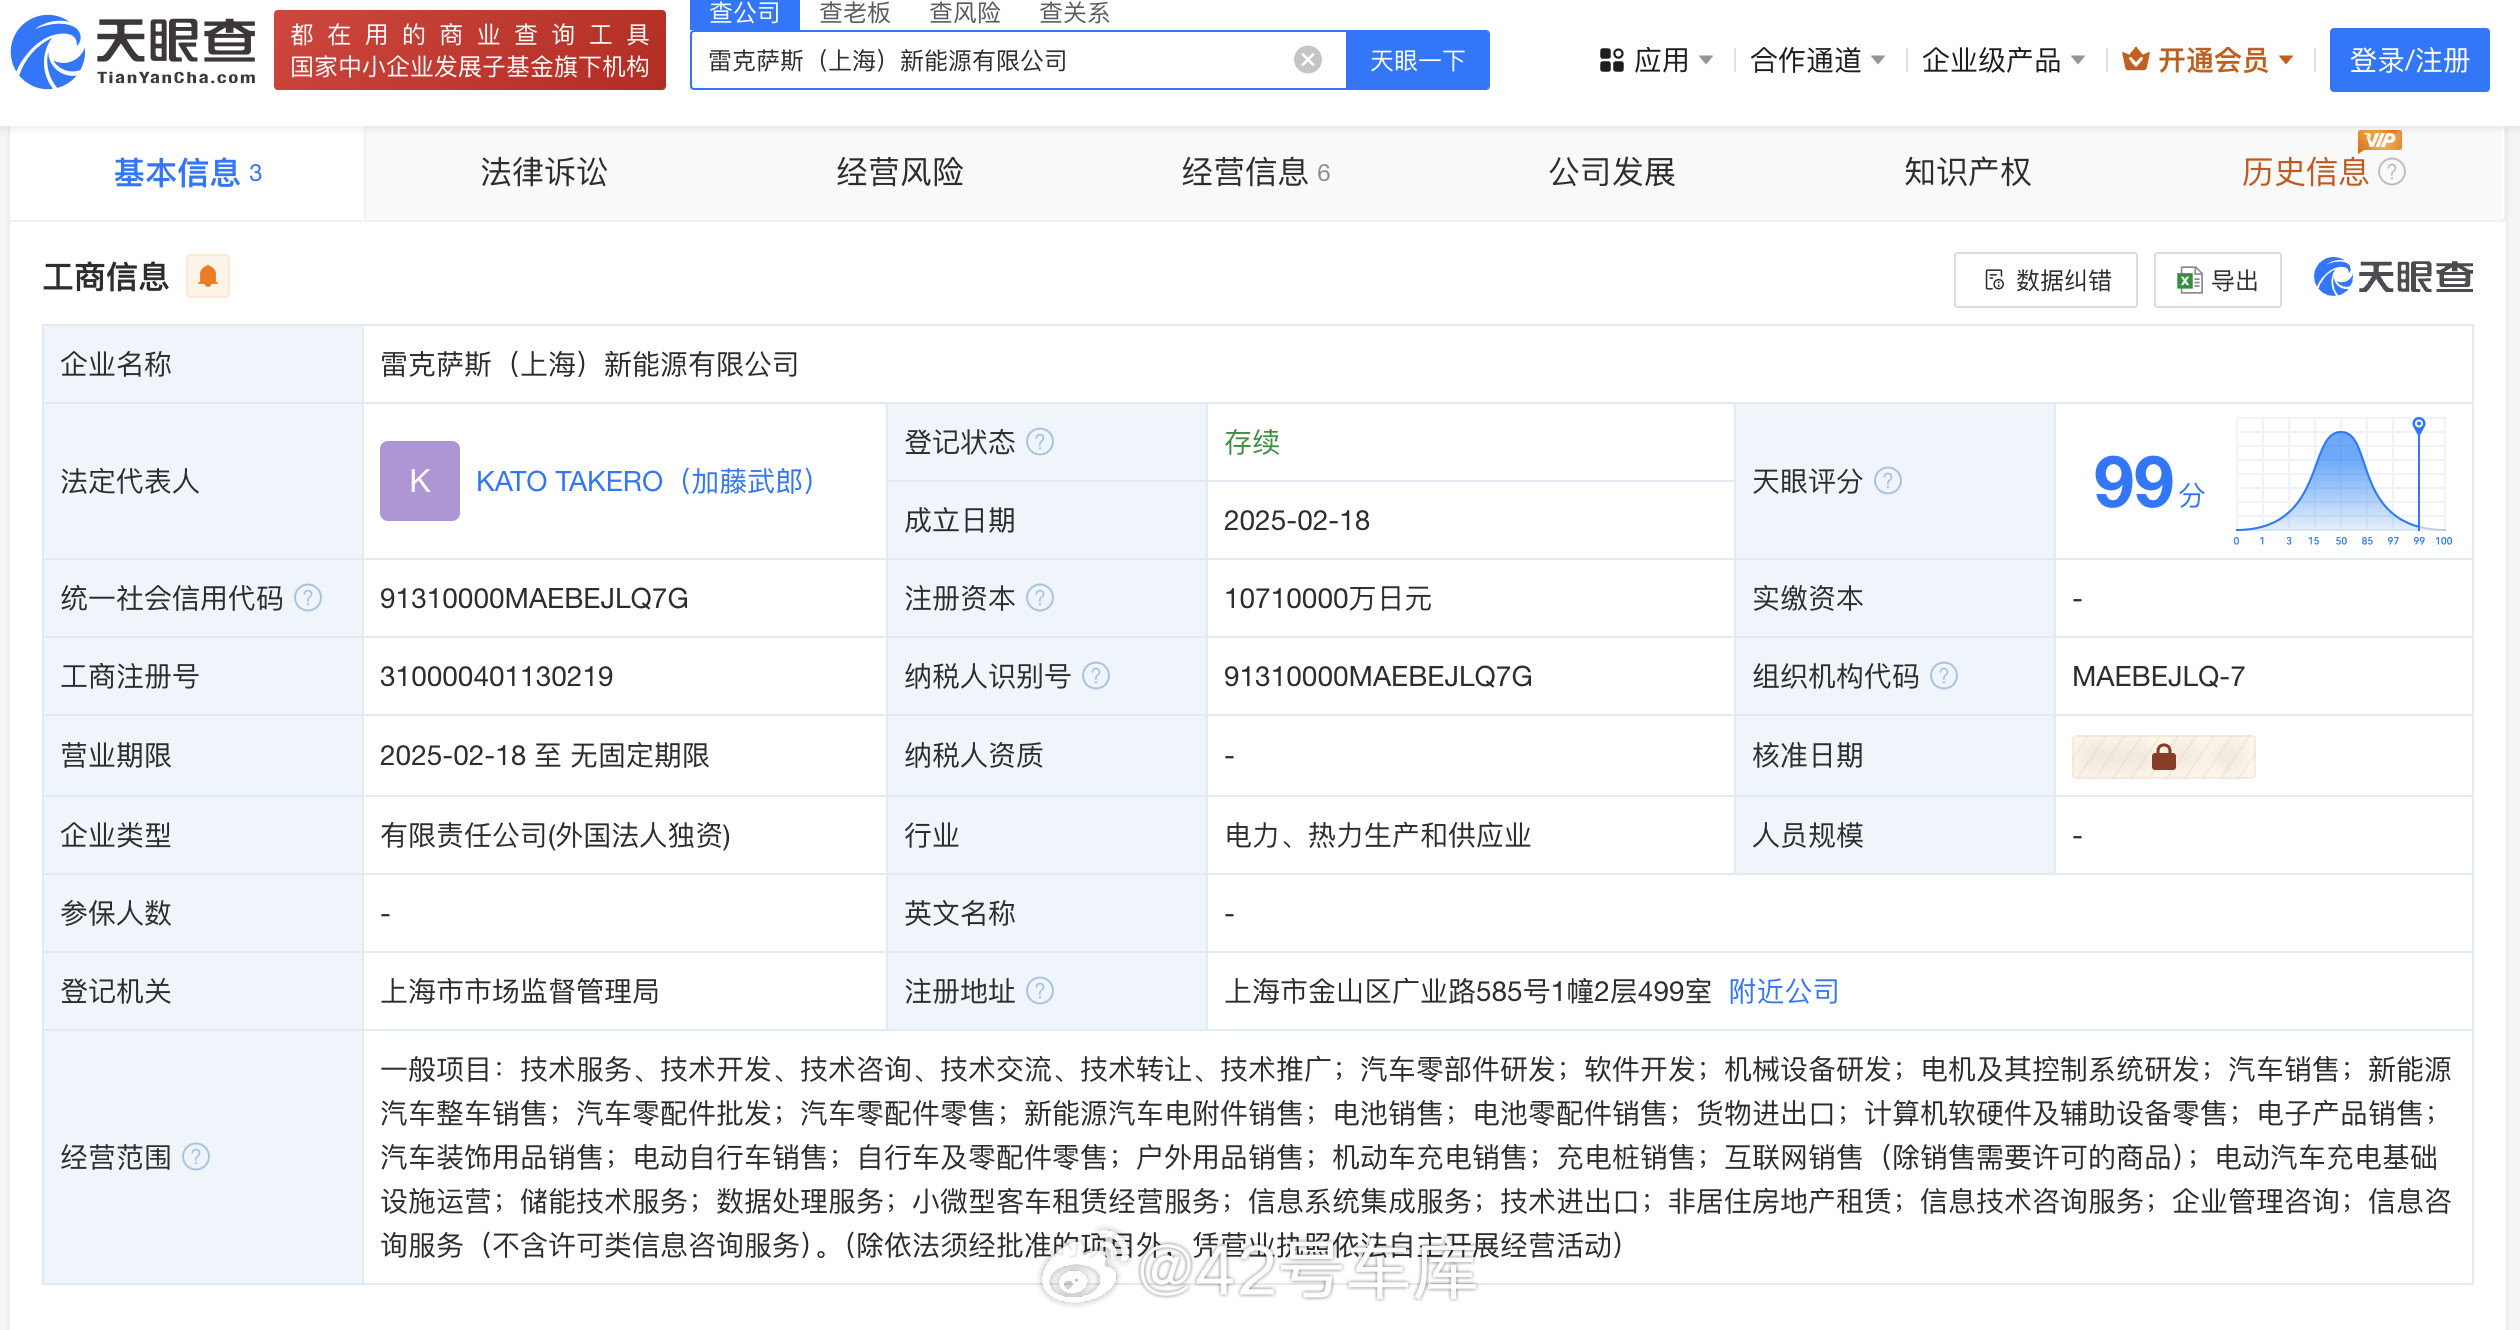Expand the 应用 dropdown menu
Viewport: 2520px width, 1330px height.
pyautogui.click(x=1656, y=60)
